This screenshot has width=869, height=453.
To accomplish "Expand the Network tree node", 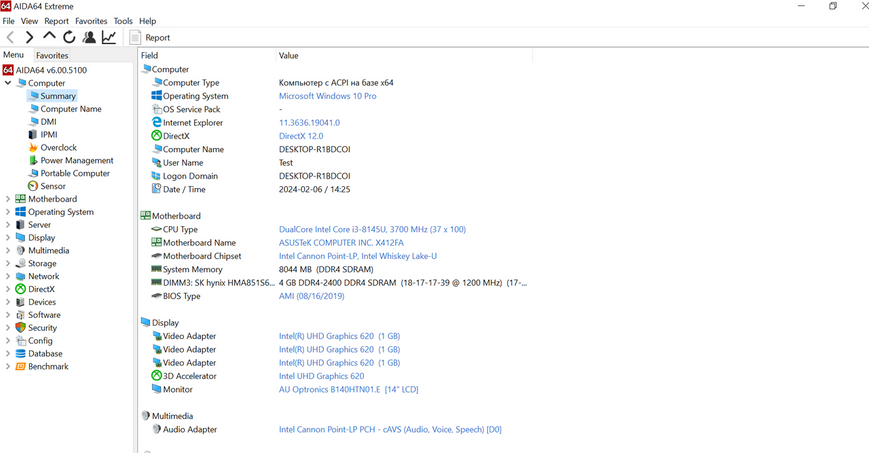I will point(8,276).
